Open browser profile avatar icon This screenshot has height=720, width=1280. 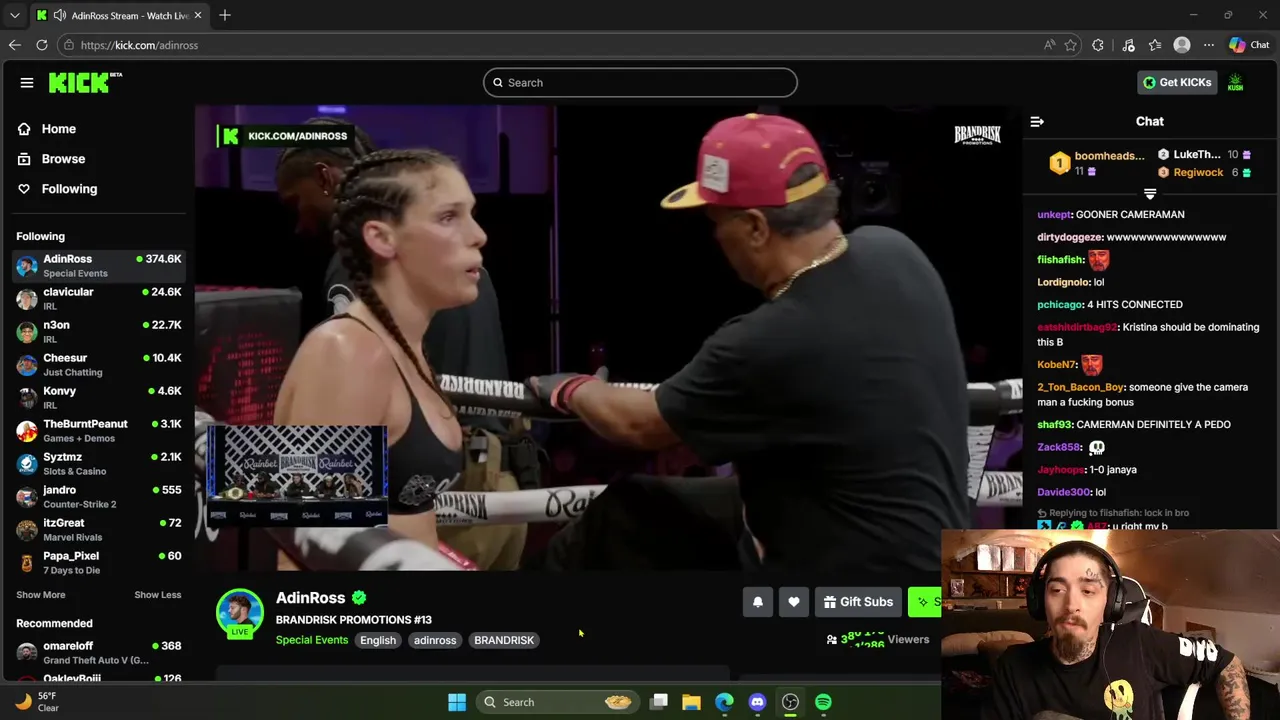tap(1182, 45)
